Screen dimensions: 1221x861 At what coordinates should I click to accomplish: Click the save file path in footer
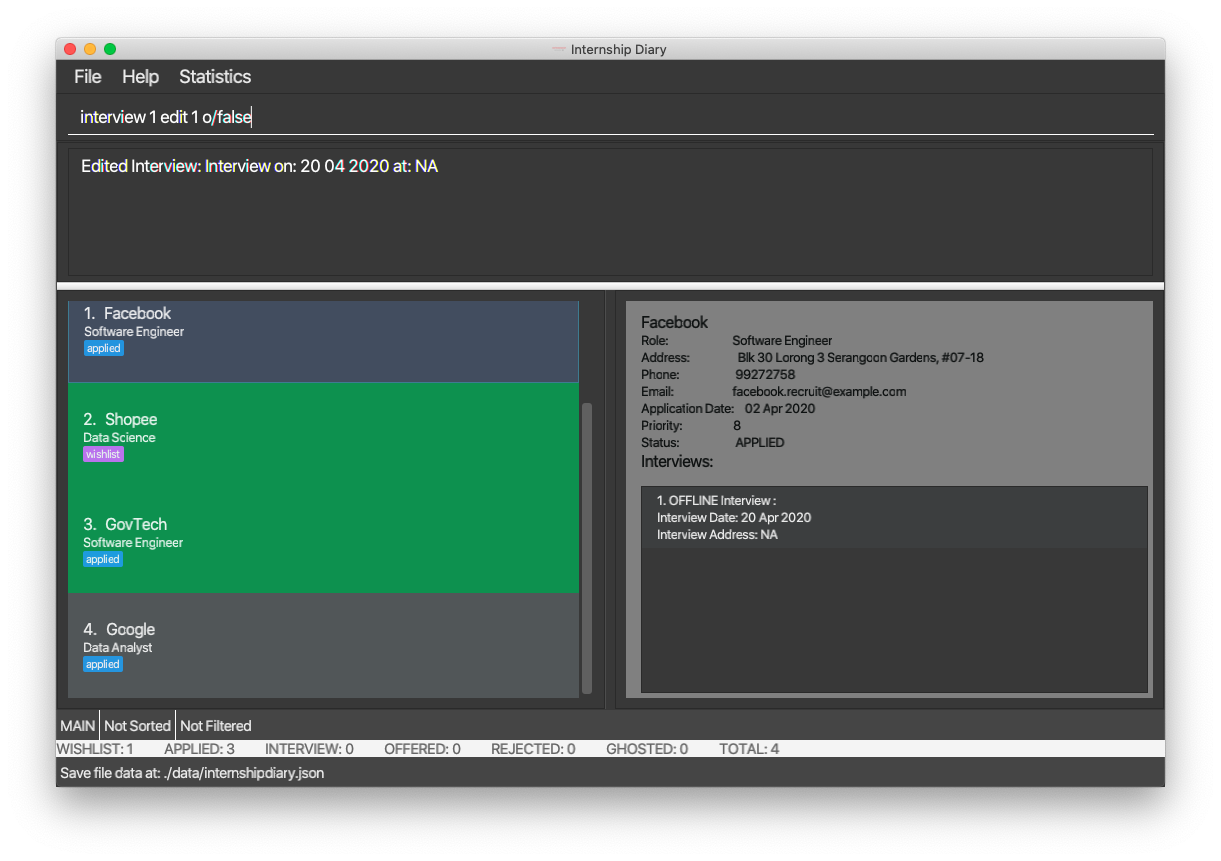(192, 773)
